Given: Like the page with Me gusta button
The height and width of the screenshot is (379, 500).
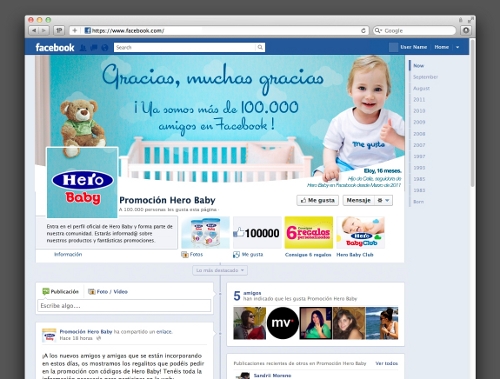Looking at the screenshot, I should [318, 200].
